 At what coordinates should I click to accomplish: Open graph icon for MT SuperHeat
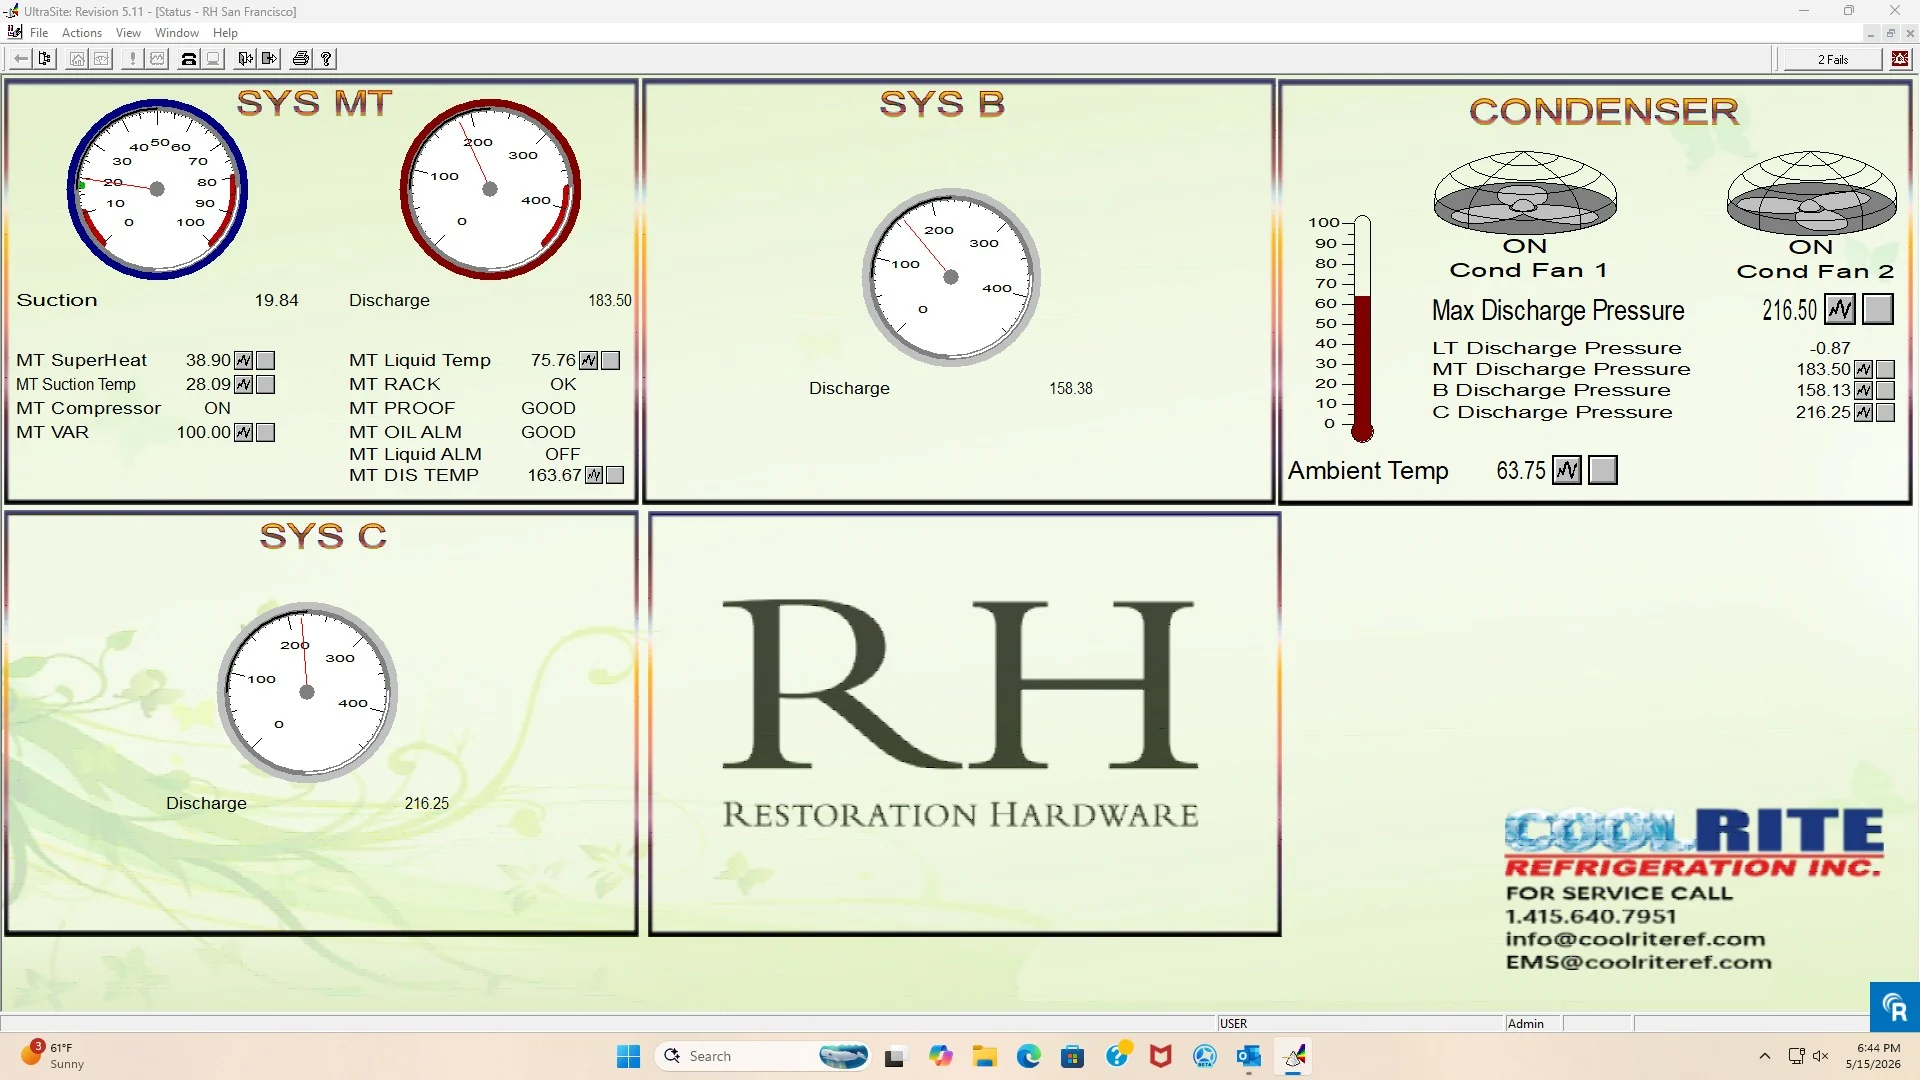[x=244, y=360]
